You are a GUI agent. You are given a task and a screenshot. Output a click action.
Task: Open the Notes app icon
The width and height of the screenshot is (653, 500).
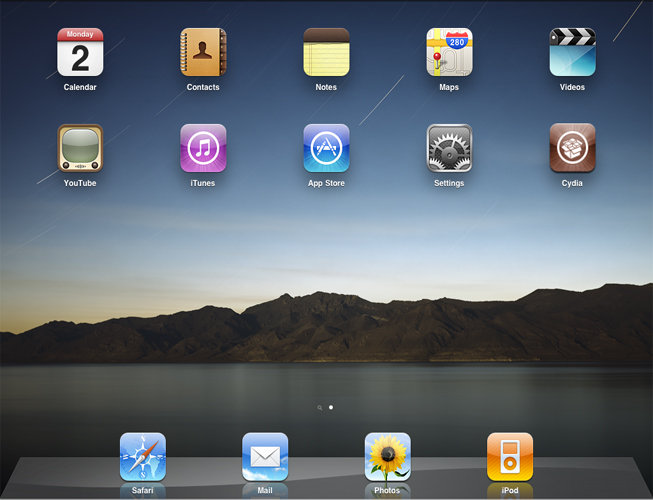coord(326,52)
